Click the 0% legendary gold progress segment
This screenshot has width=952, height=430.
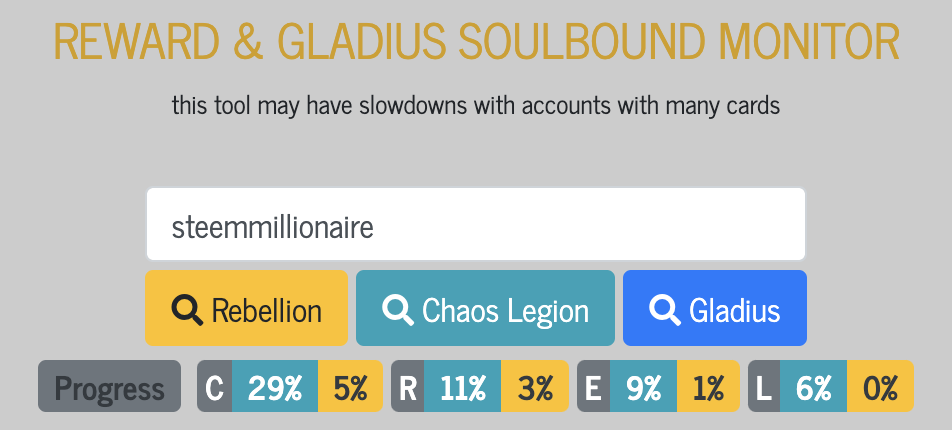click(x=880, y=387)
